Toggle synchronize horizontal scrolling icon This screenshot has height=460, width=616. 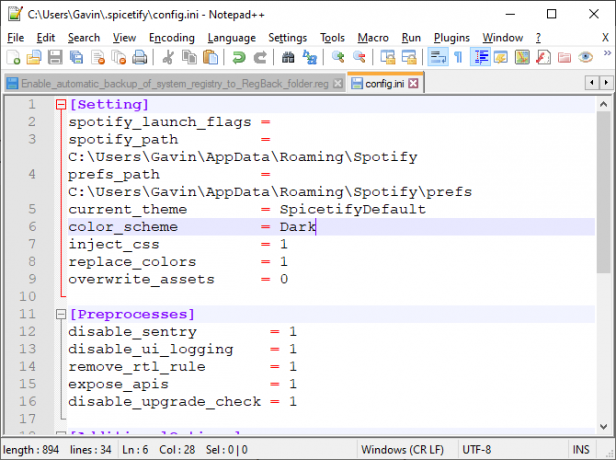pos(409,57)
